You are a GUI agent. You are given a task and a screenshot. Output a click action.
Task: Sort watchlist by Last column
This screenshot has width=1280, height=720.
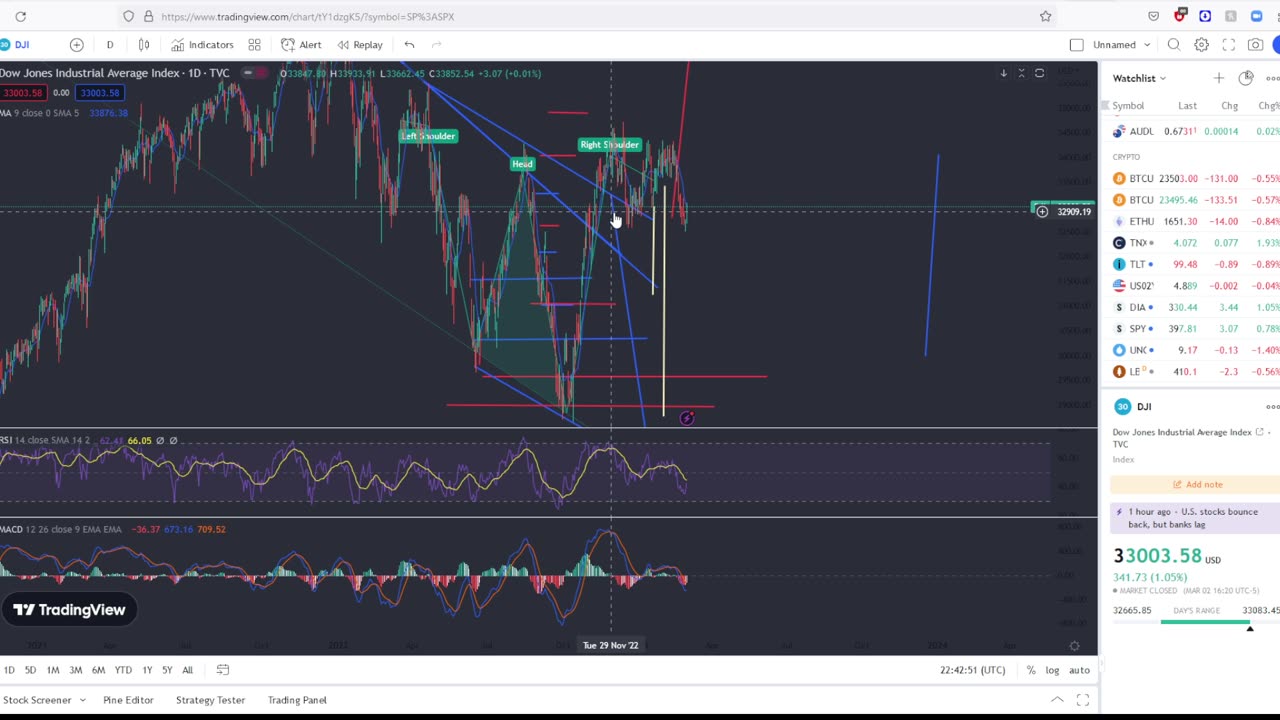point(1187,106)
